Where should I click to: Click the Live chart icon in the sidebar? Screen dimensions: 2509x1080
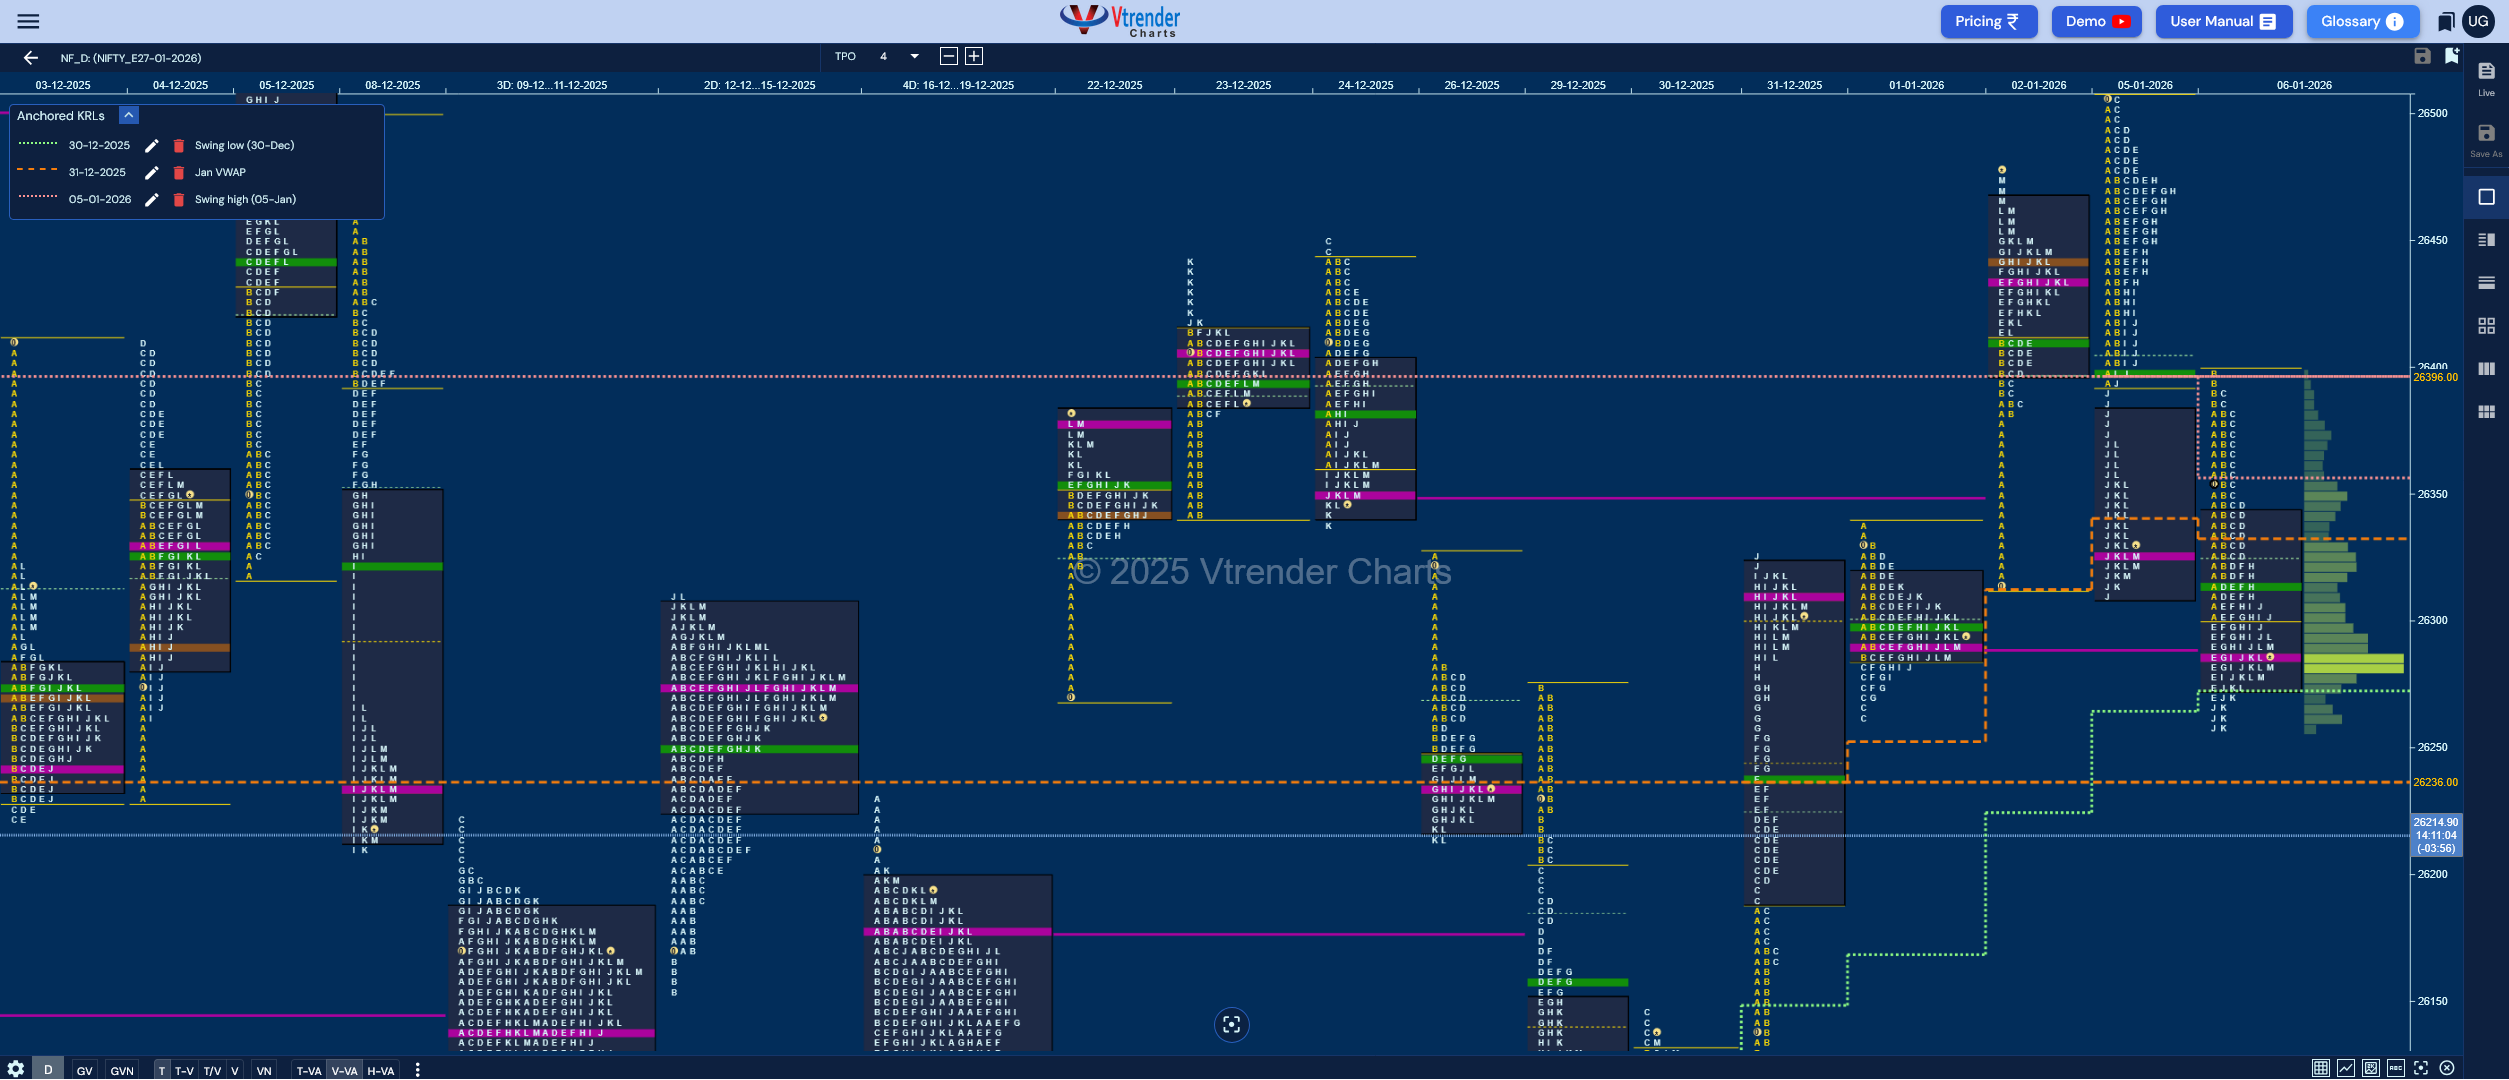(x=2486, y=77)
